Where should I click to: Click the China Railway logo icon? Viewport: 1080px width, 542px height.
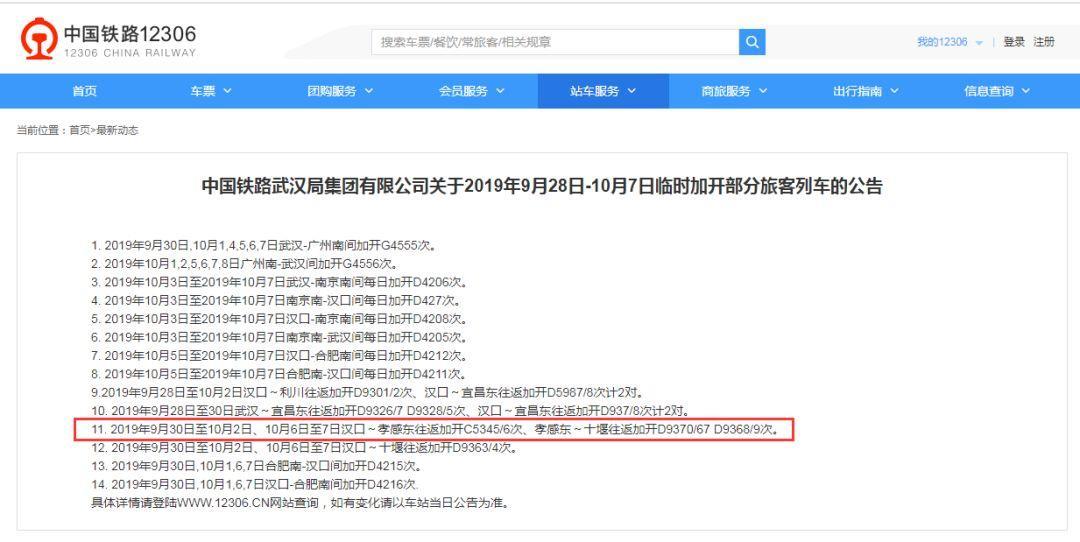pos(38,41)
